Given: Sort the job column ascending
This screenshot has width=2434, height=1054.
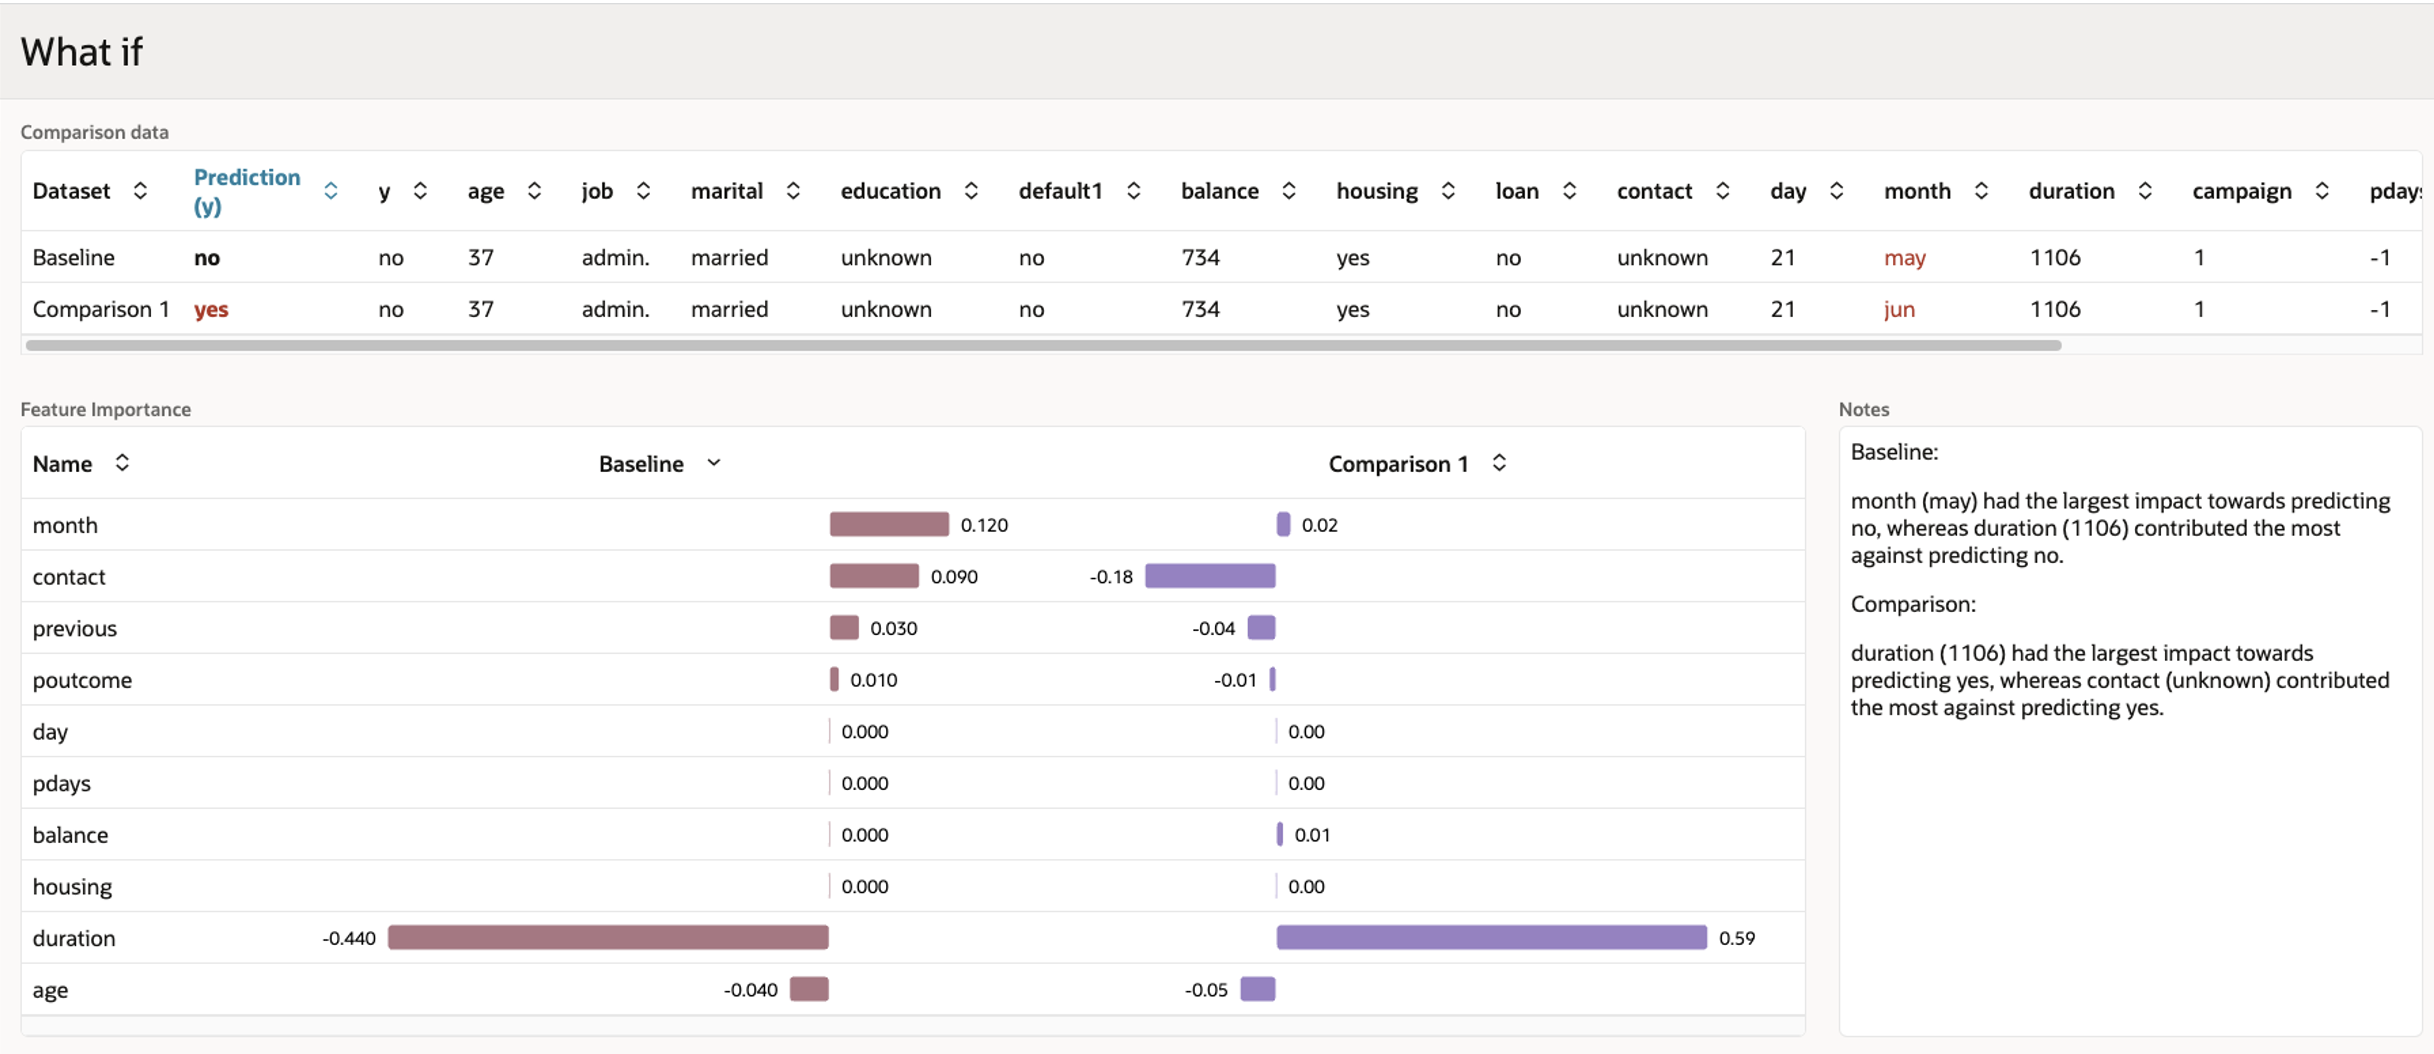Looking at the screenshot, I should 645,190.
